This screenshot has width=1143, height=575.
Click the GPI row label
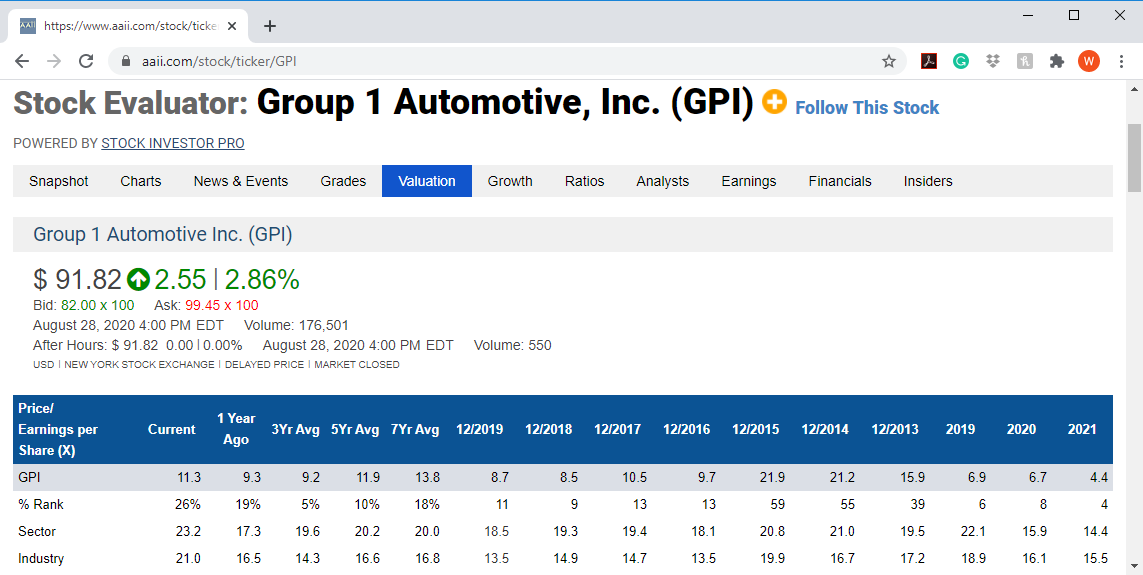click(30, 477)
